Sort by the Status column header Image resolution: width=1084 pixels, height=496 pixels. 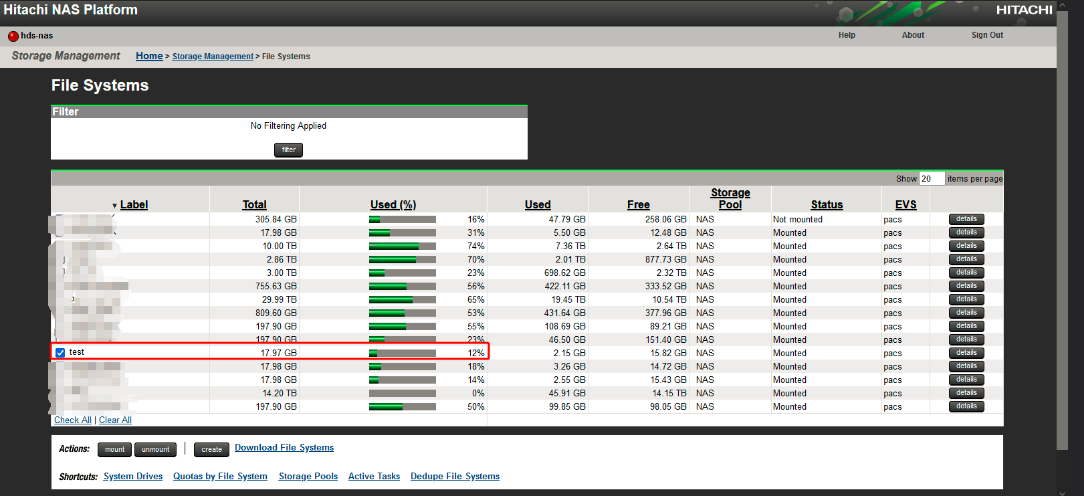point(827,204)
